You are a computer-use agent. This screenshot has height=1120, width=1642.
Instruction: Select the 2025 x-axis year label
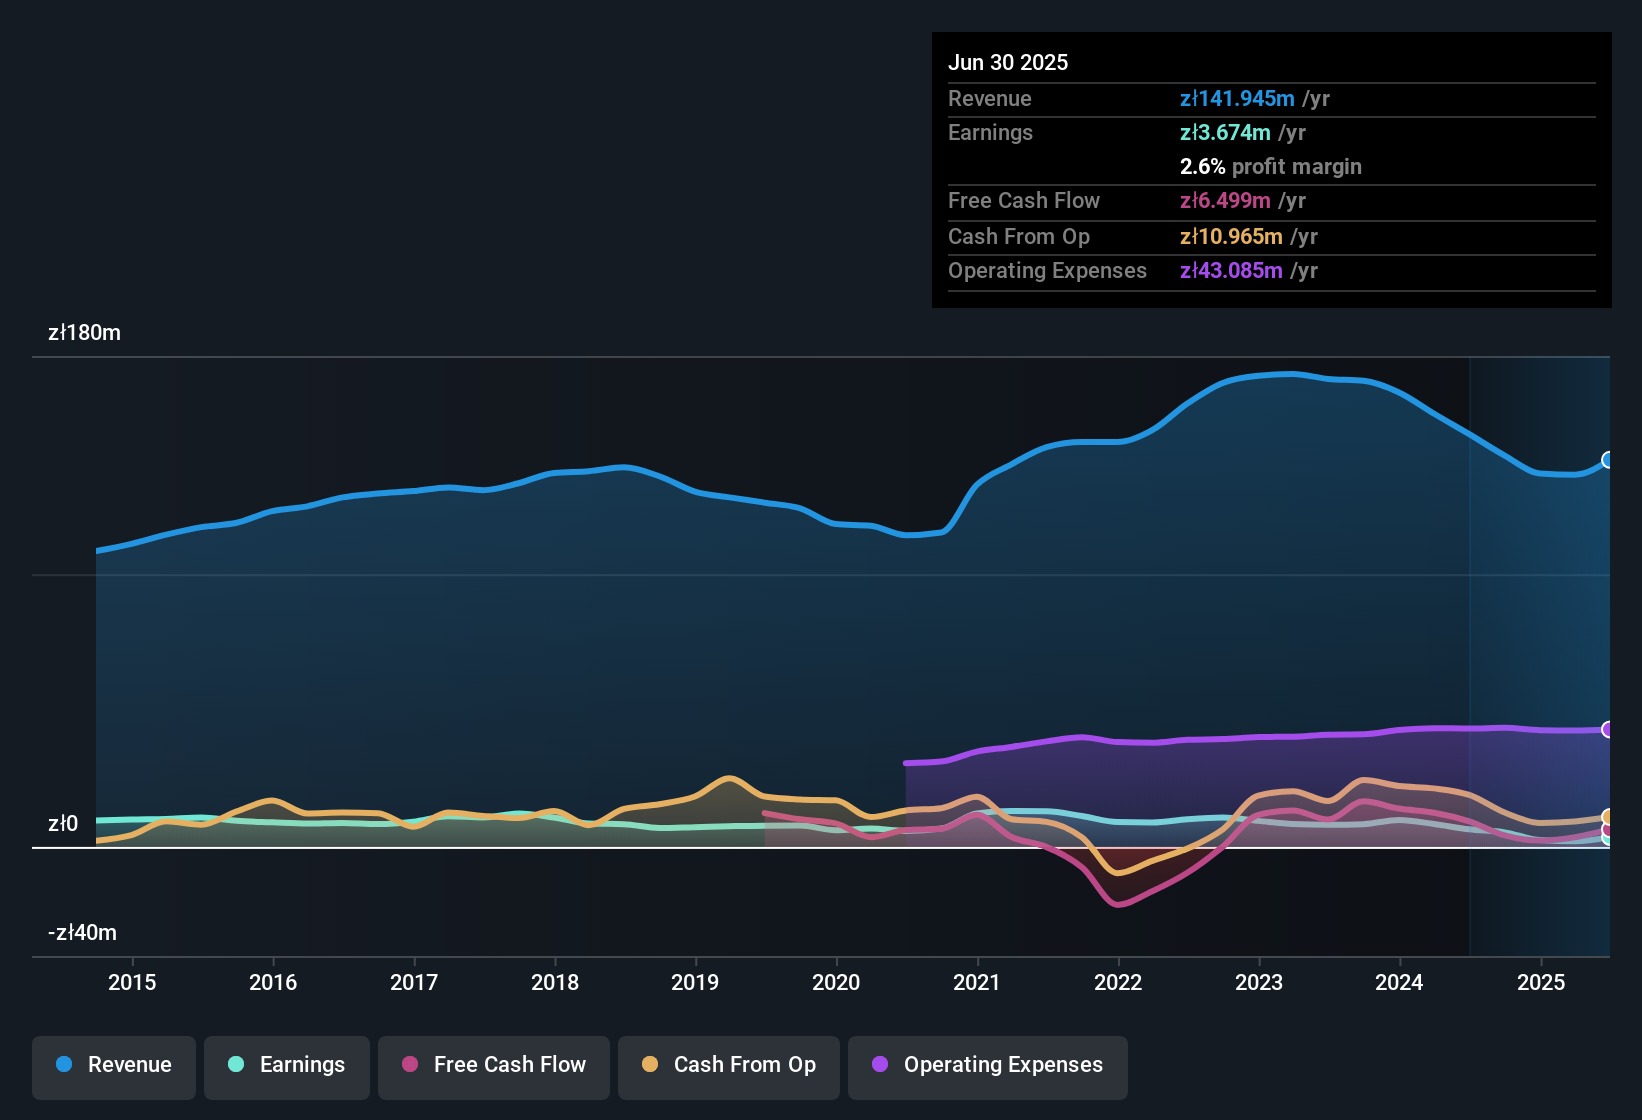point(1541,983)
